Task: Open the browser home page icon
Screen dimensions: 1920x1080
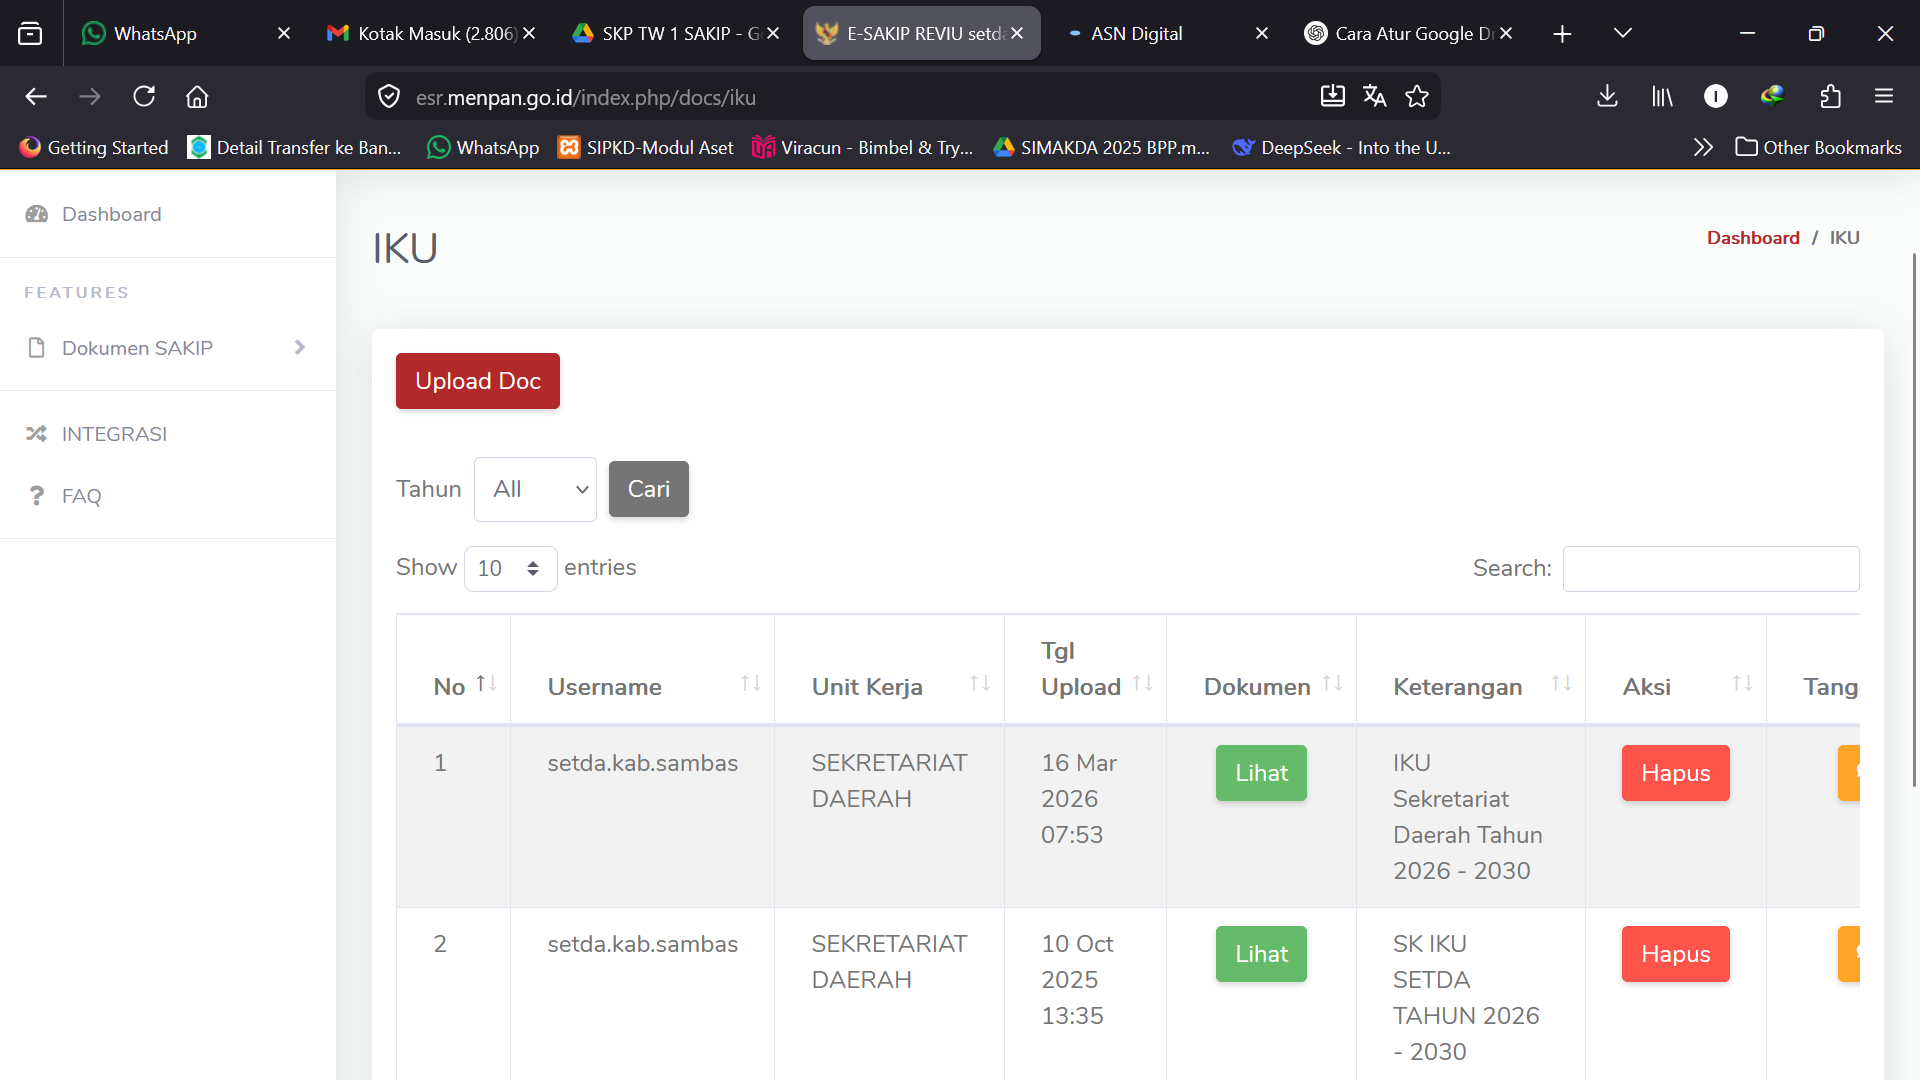Action: pyautogui.click(x=197, y=97)
